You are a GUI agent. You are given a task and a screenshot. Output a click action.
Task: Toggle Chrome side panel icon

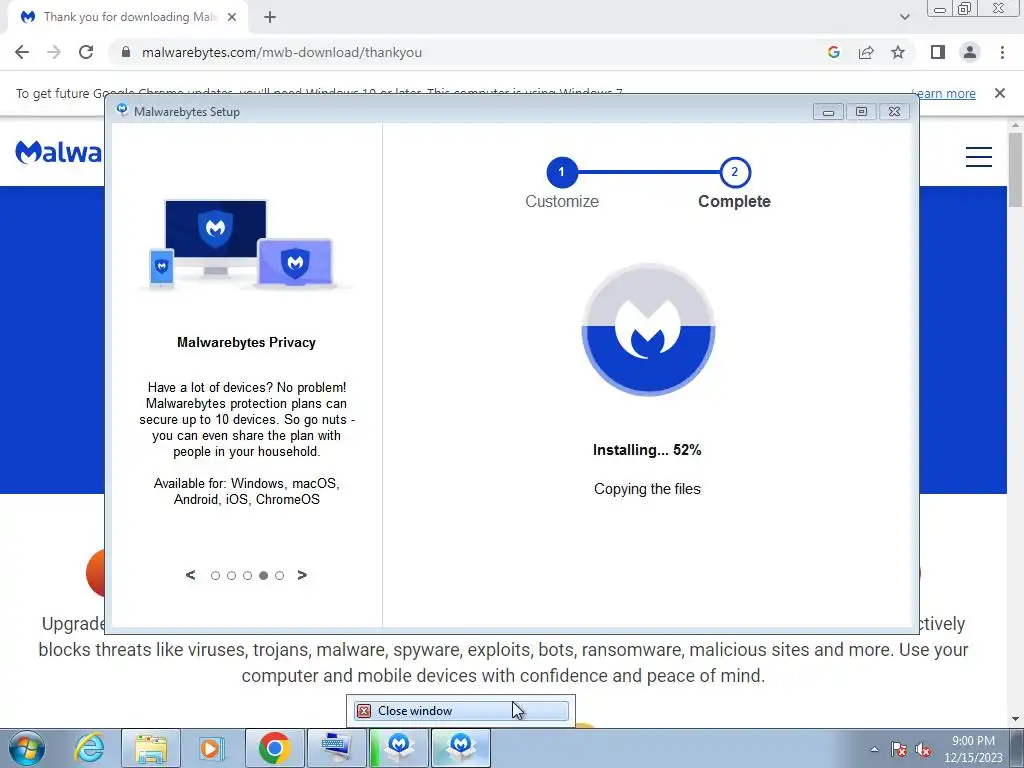pos(938,52)
